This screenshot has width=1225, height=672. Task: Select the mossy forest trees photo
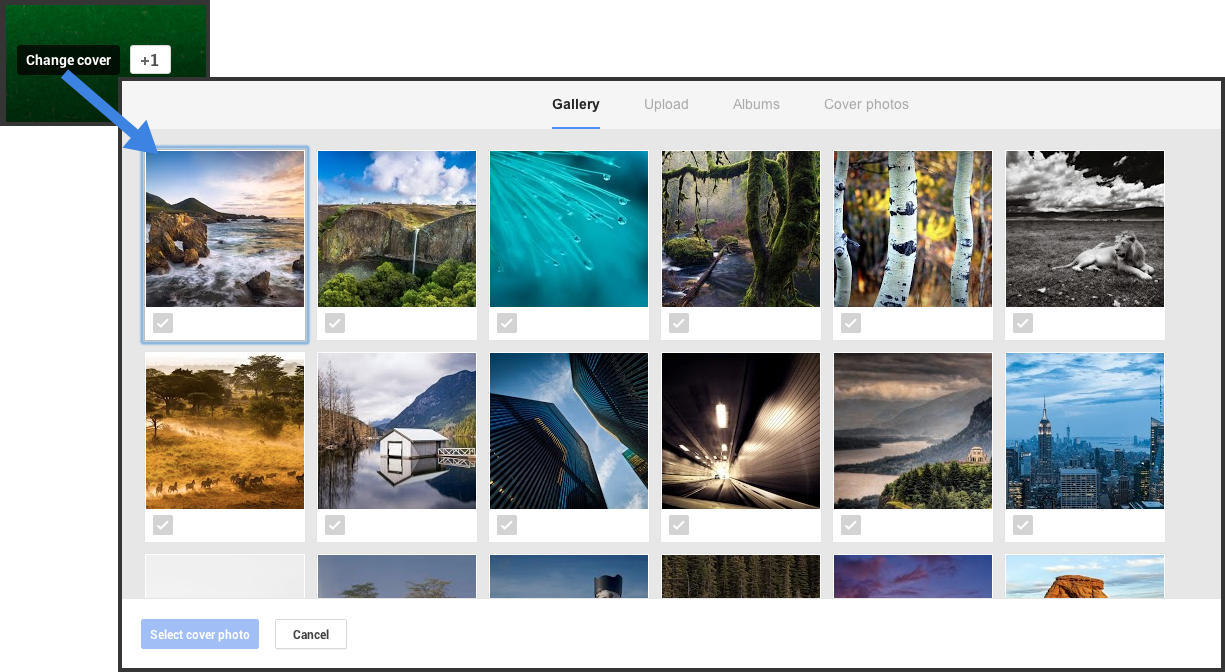point(741,229)
